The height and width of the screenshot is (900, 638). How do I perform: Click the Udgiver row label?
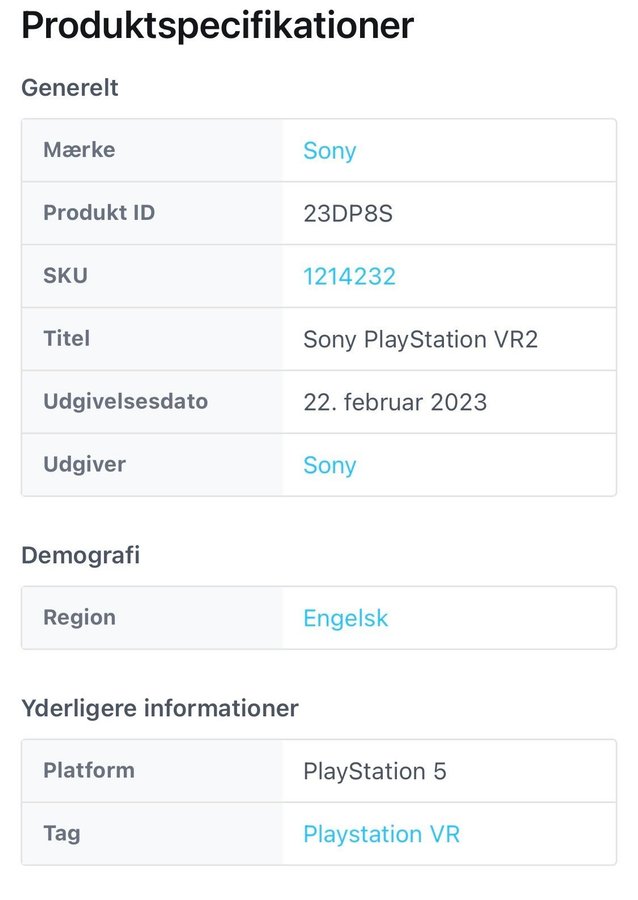(84, 465)
